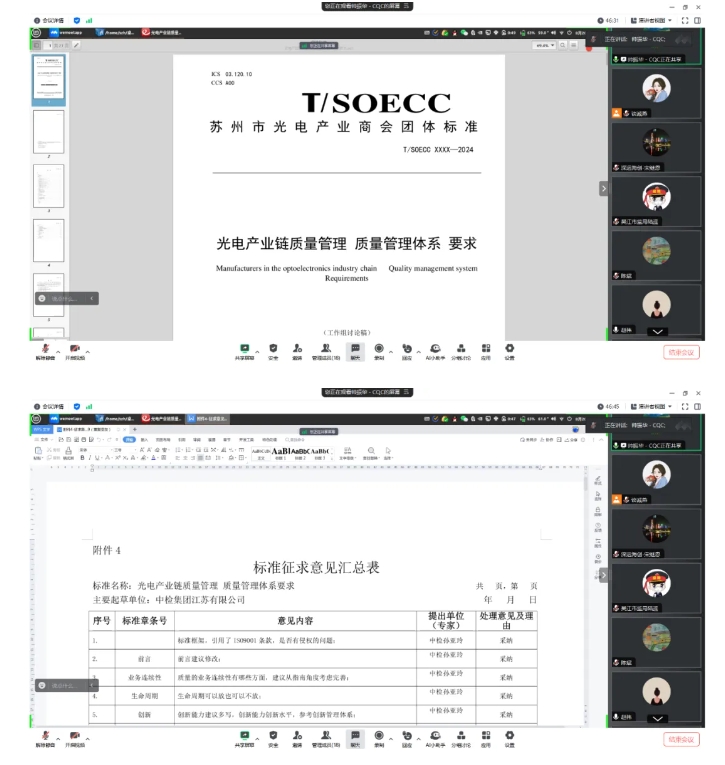
Task: Expand camera options arrow in upper toolbar
Action: pyautogui.click(x=88, y=351)
